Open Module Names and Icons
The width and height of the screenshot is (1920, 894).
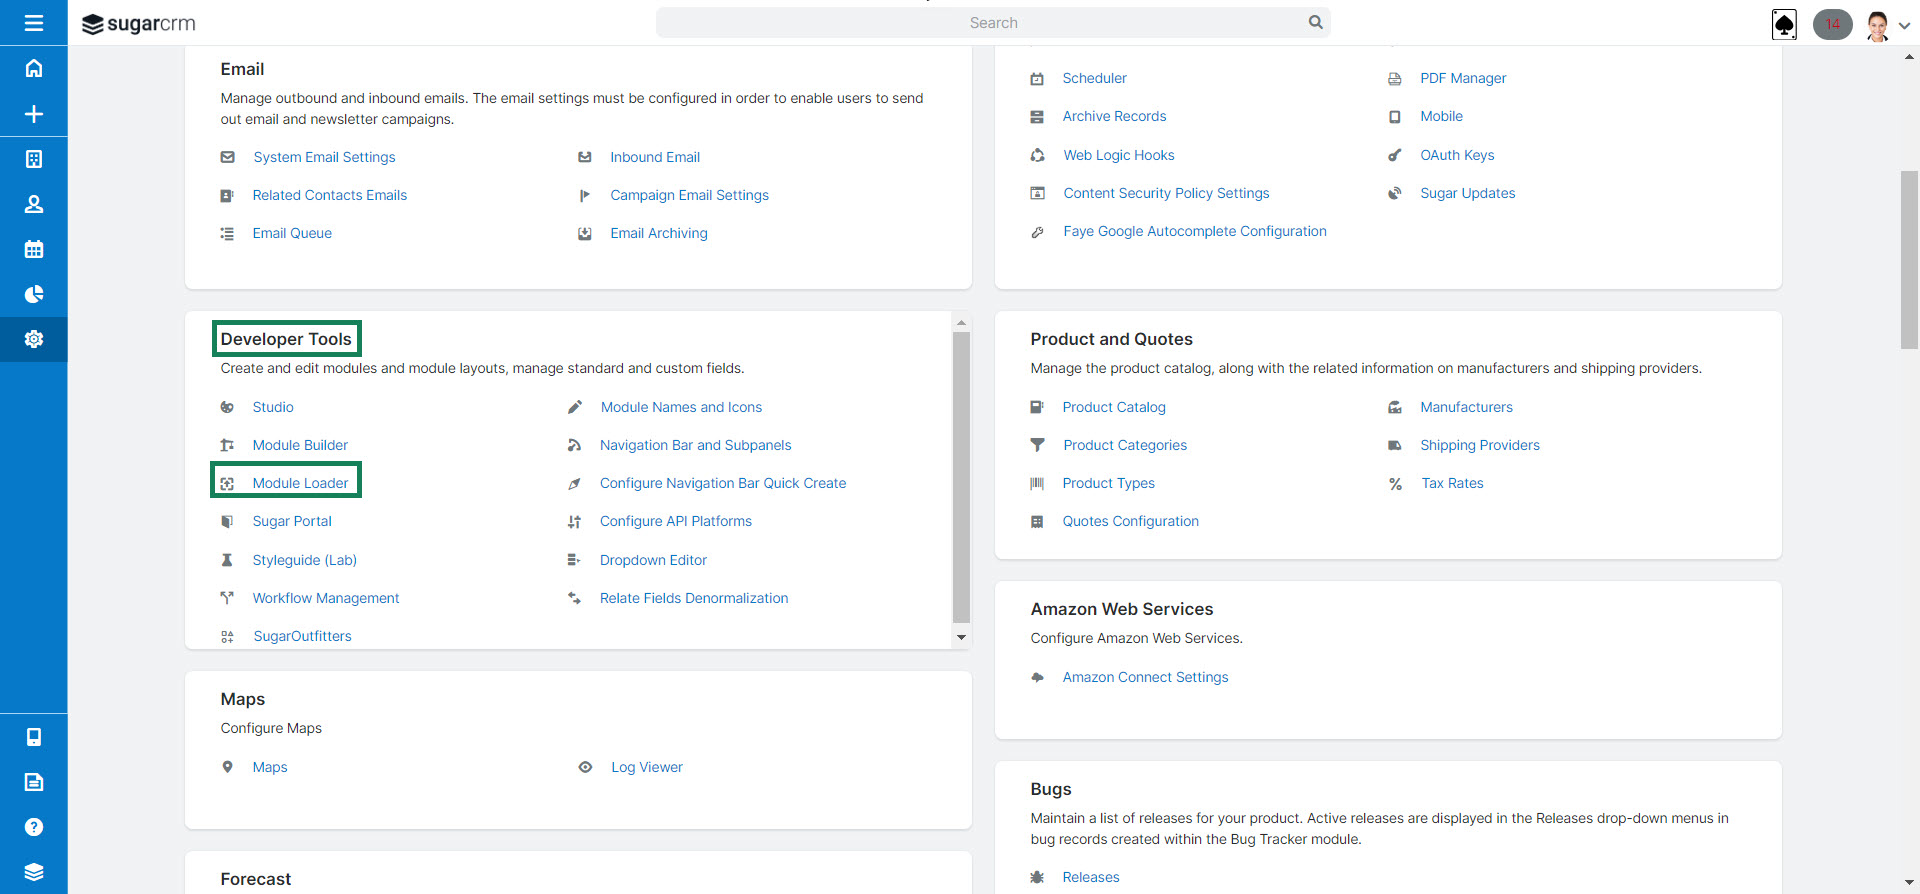tap(681, 407)
